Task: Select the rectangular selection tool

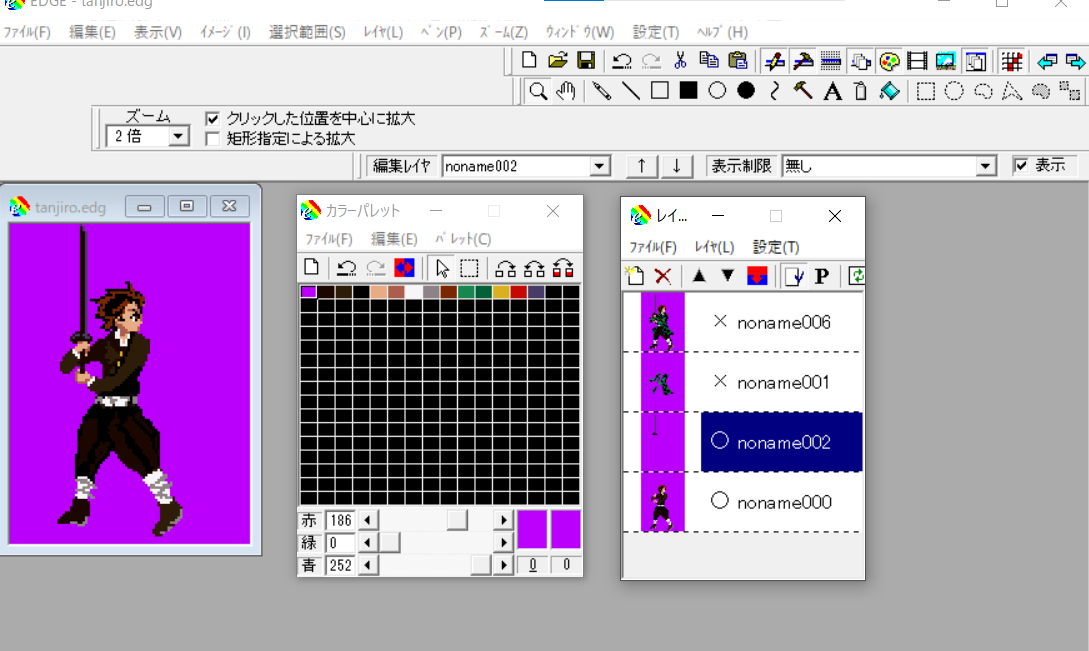Action: (x=925, y=91)
